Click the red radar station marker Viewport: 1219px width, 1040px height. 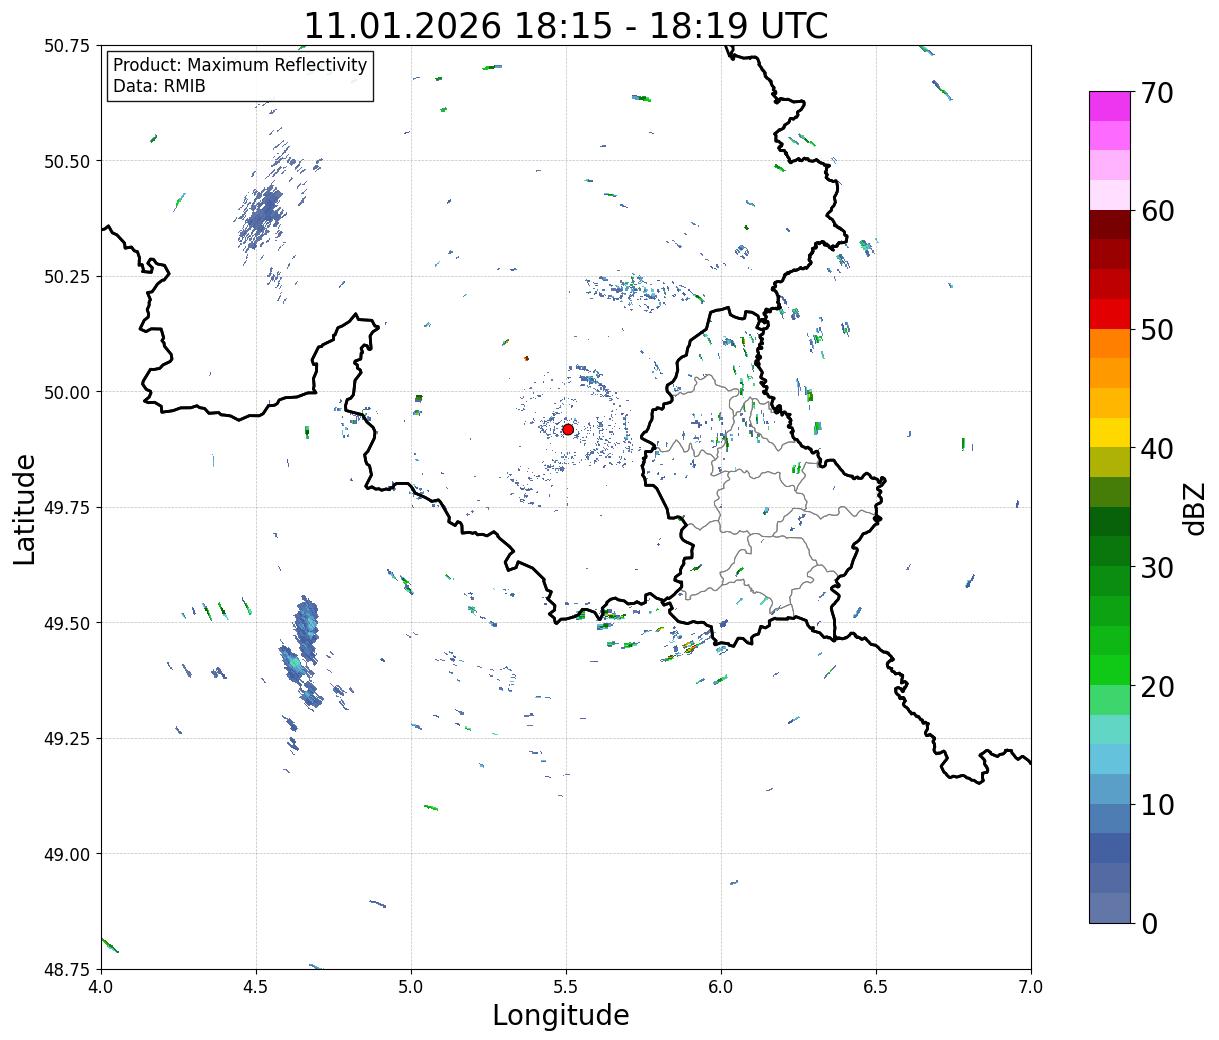568,429
